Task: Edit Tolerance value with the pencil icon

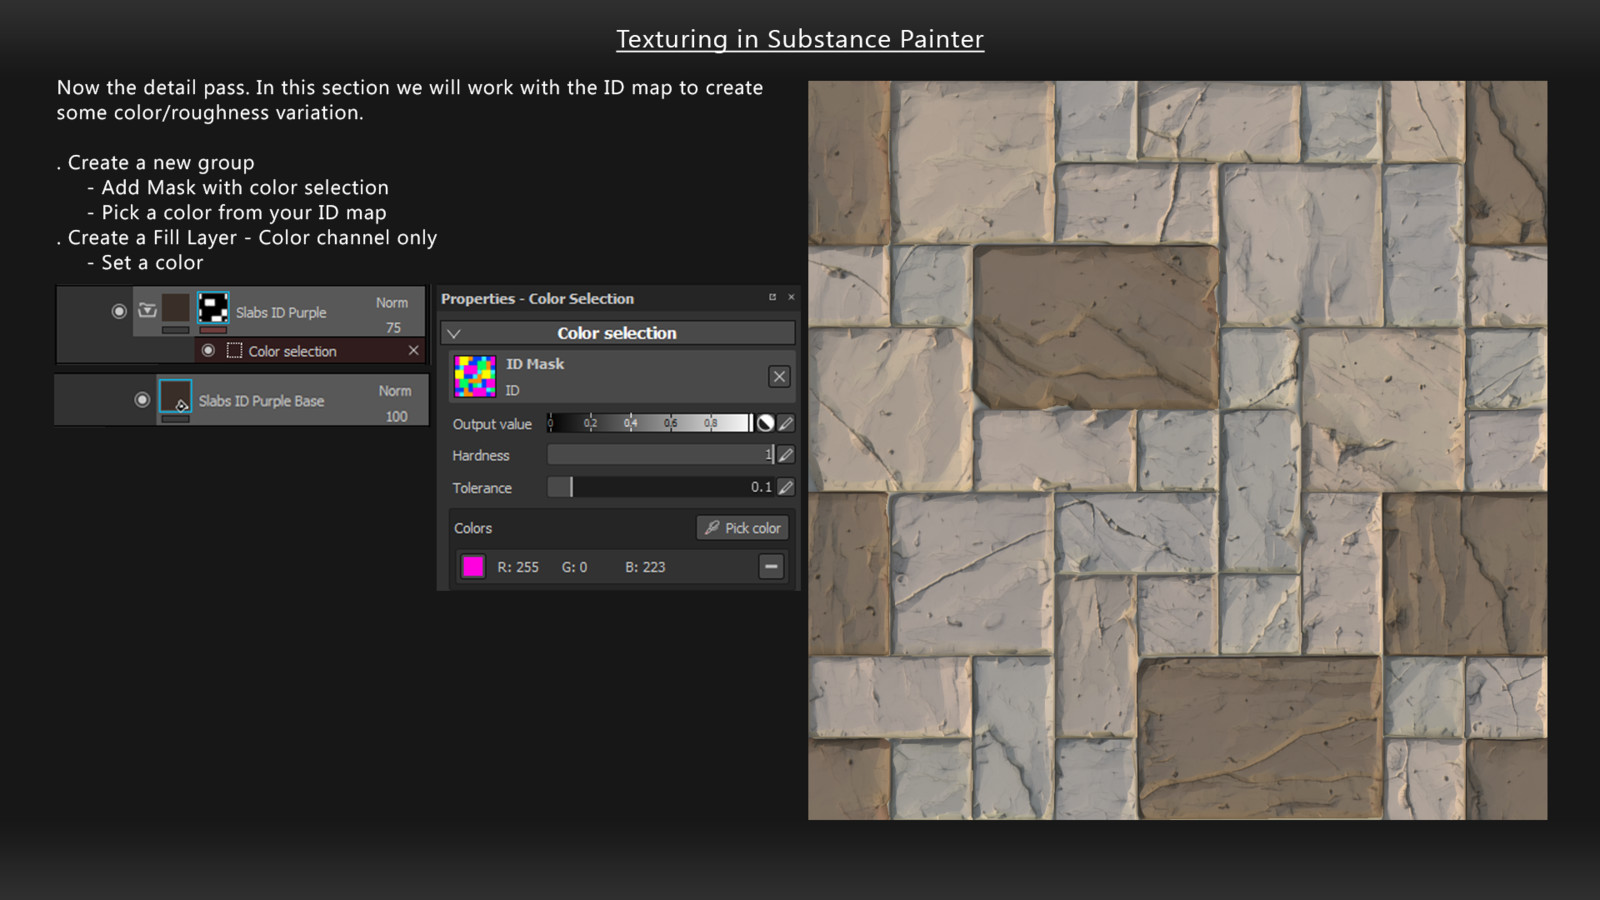Action: click(x=786, y=487)
